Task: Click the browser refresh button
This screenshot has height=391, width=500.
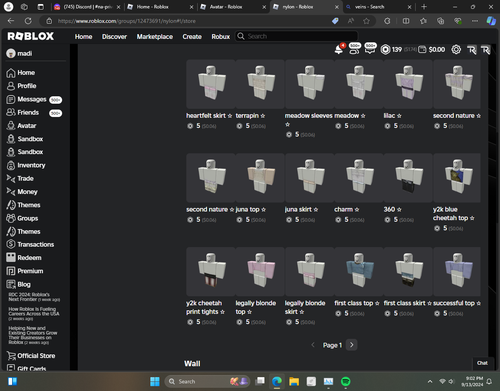Action: pos(28,21)
